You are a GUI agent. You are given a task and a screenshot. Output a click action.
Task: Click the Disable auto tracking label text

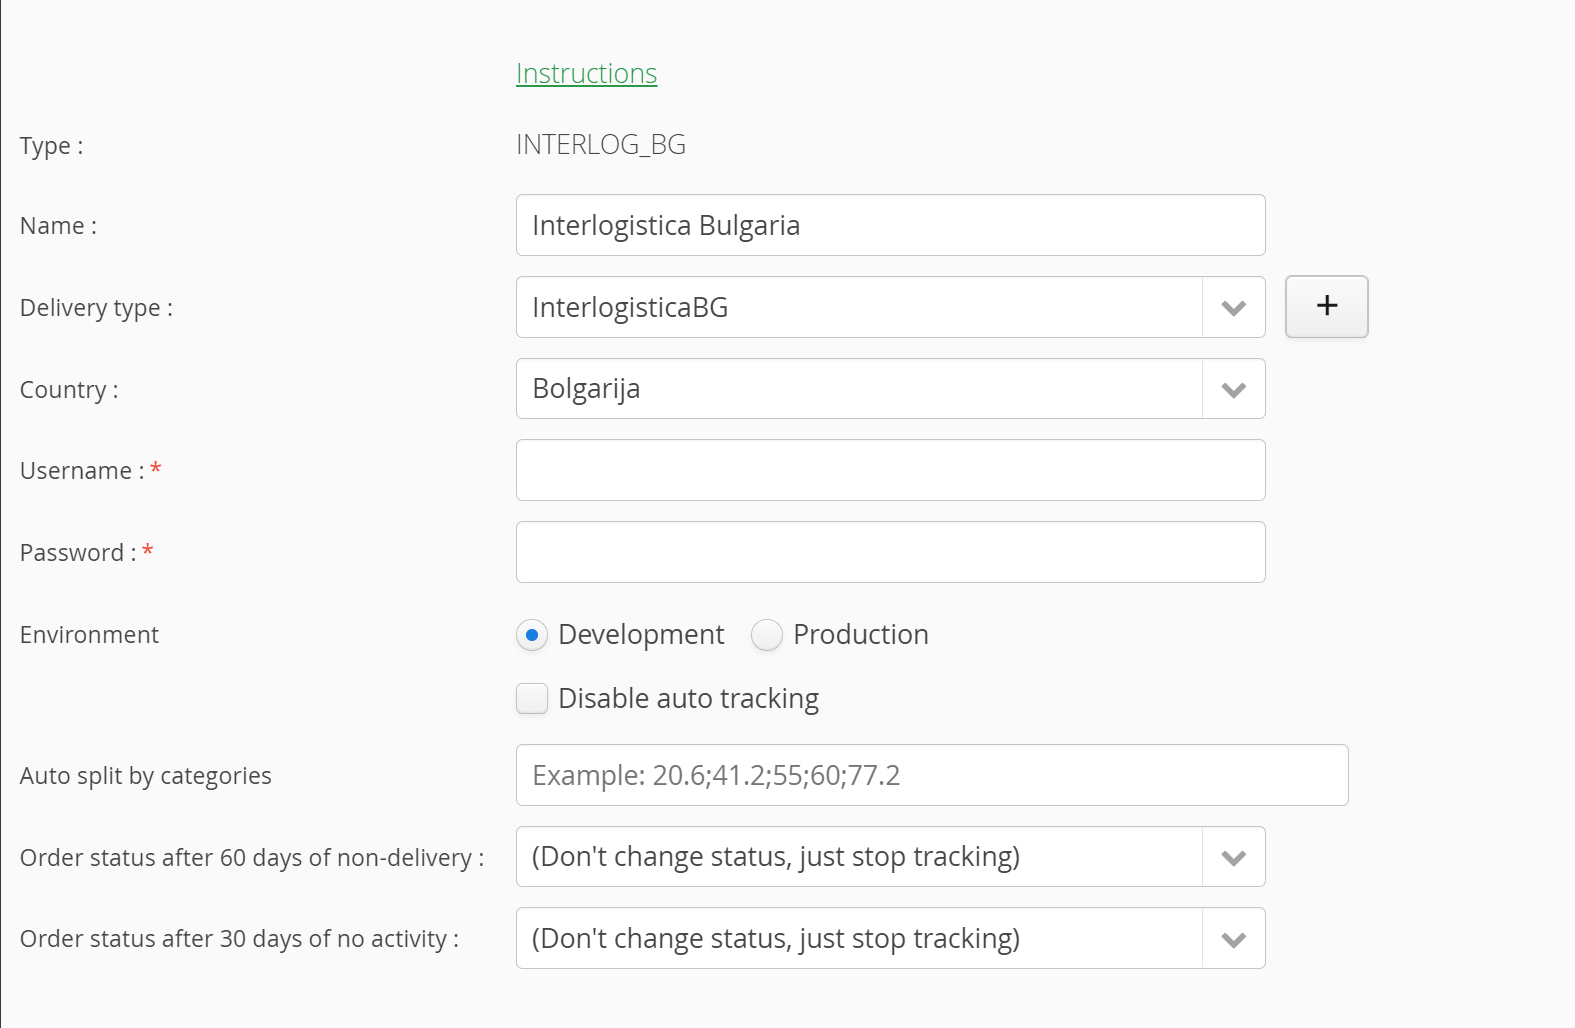(x=689, y=699)
